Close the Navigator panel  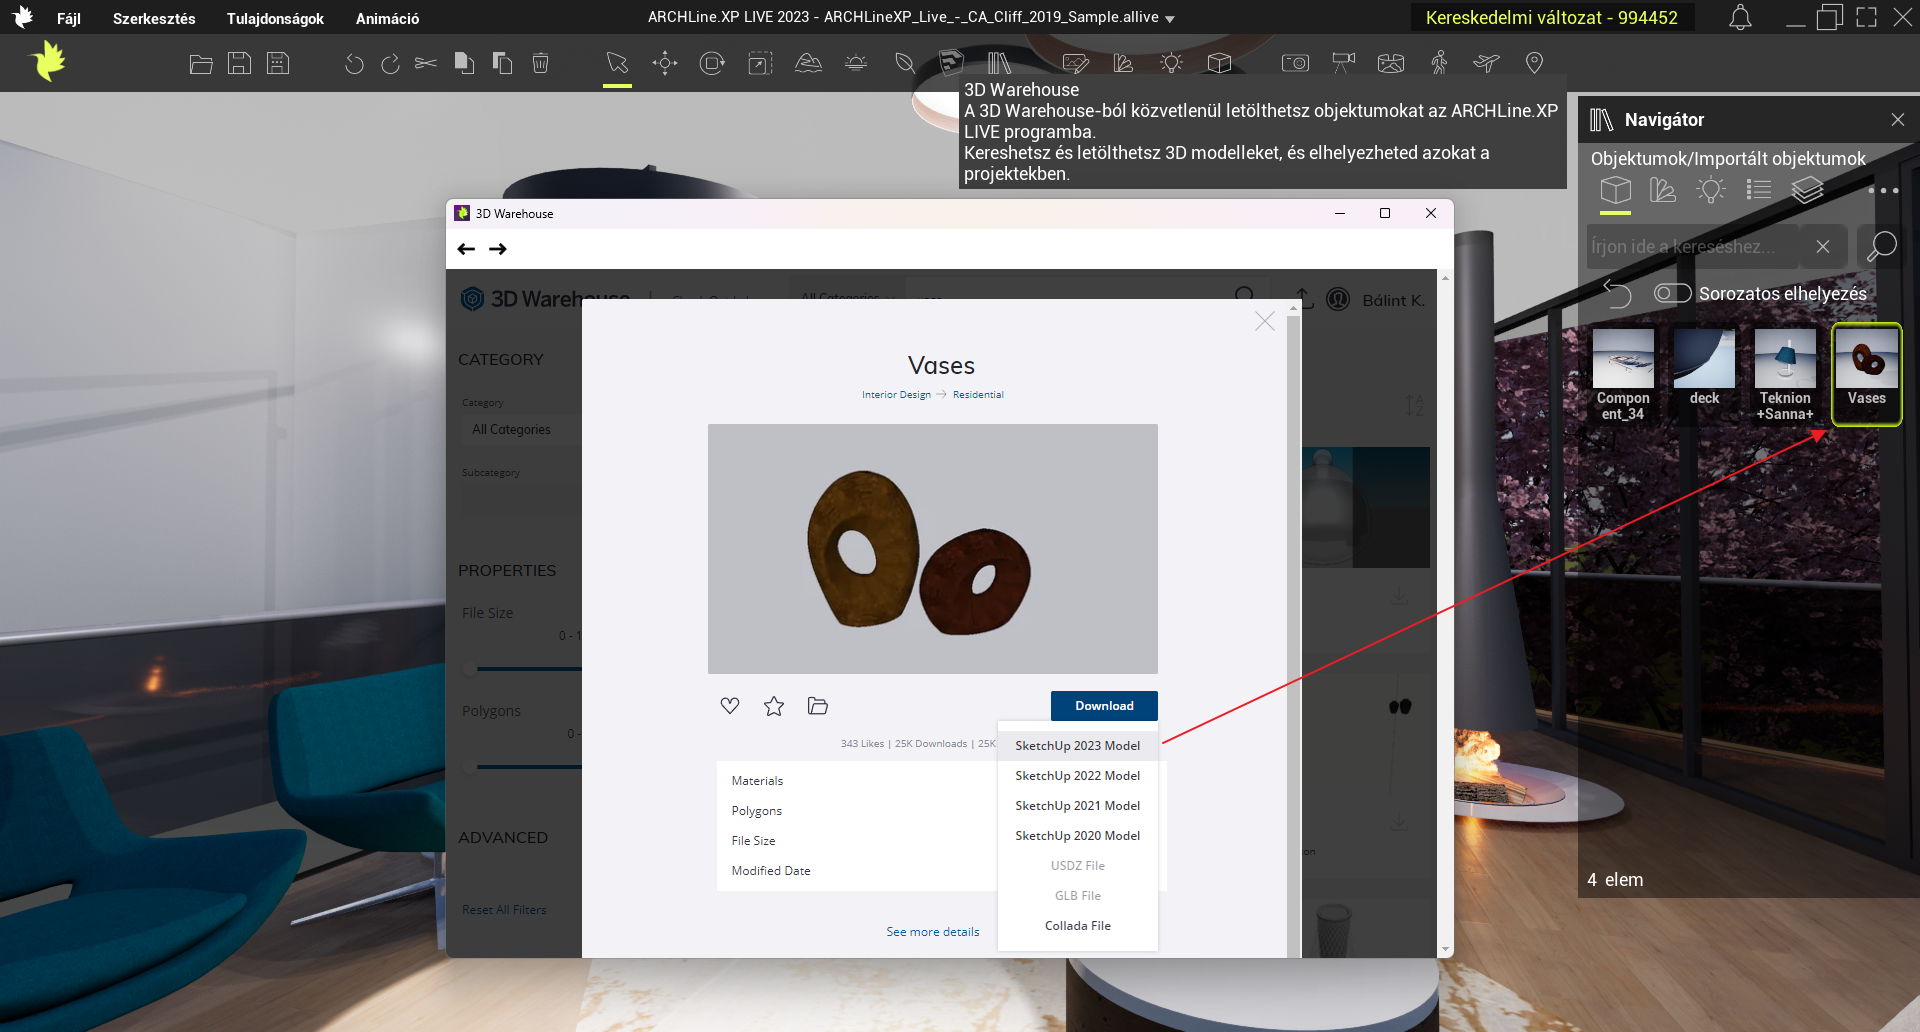tap(1898, 120)
